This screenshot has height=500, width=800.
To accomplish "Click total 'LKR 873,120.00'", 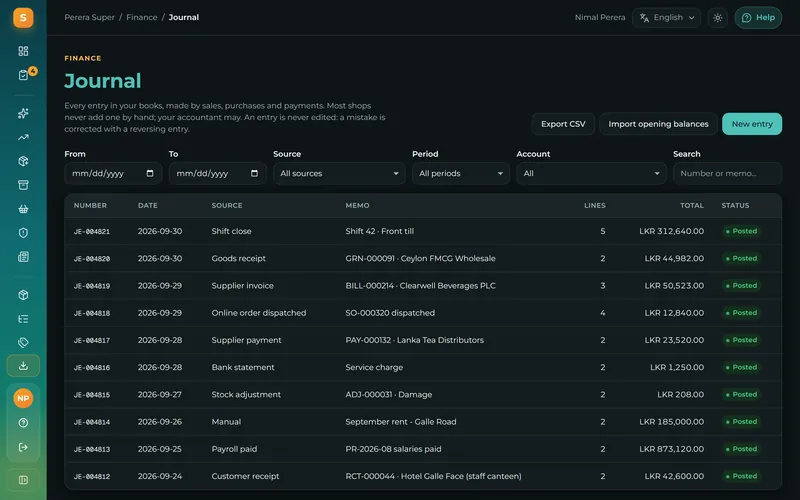I will coord(671,449).
